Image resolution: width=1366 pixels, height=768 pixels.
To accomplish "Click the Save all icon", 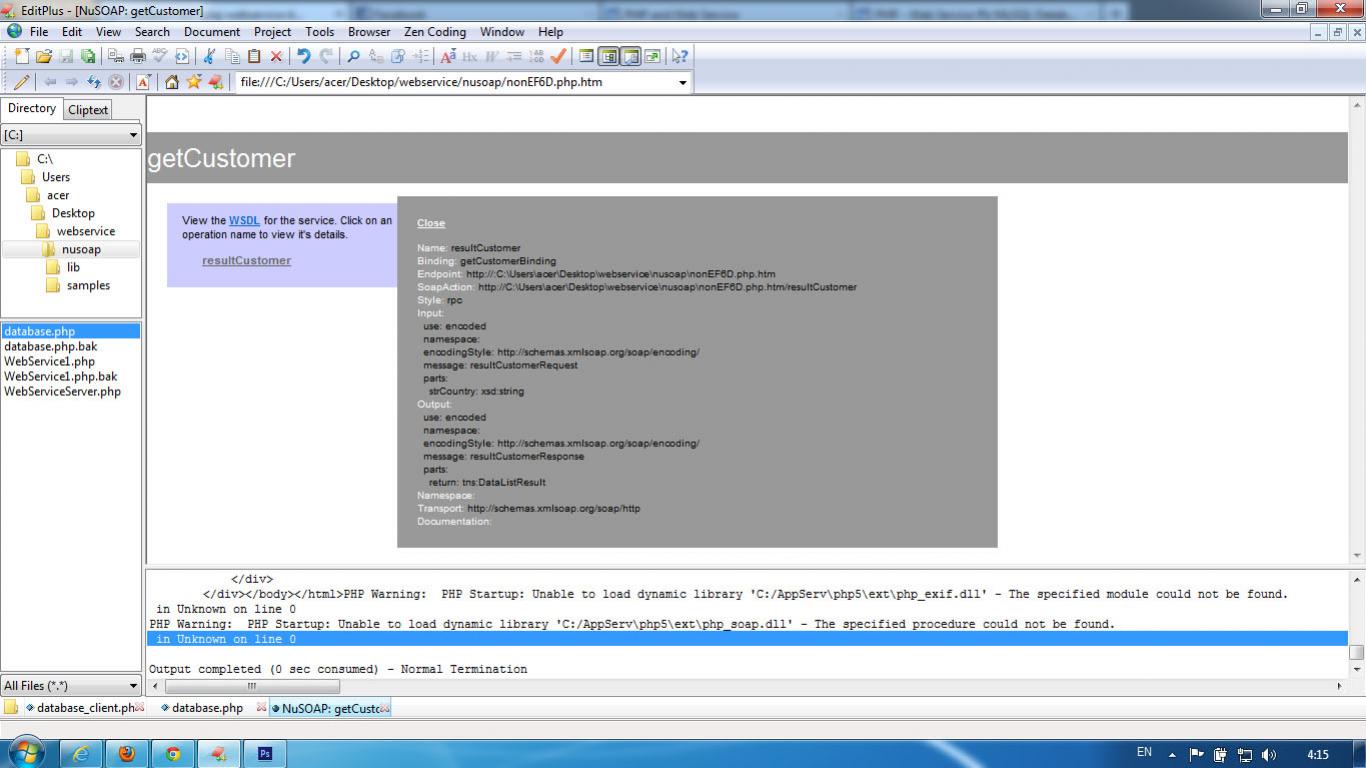I will [x=89, y=56].
